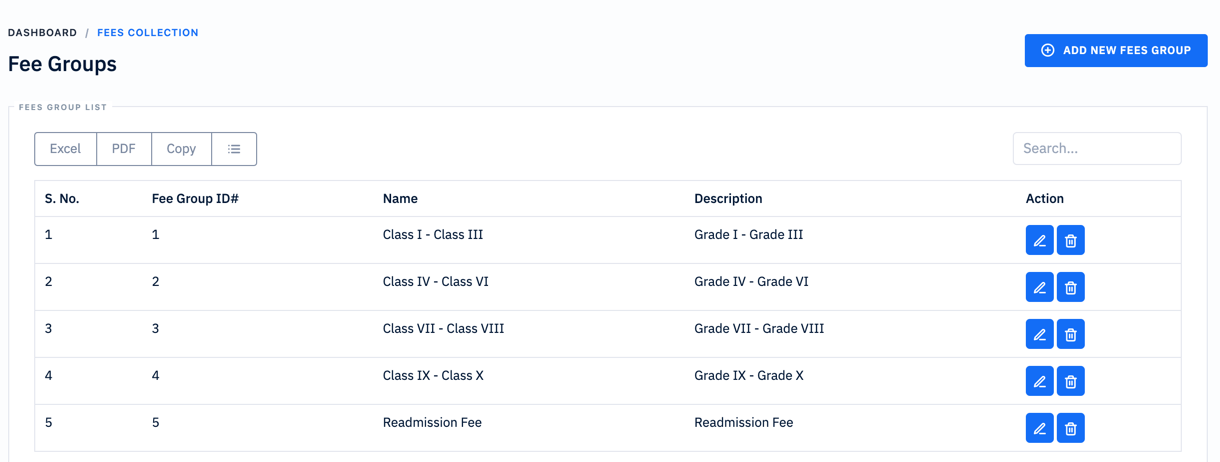The width and height of the screenshot is (1220, 462).
Task: Edit the Readmission Fee group
Action: [1040, 428]
